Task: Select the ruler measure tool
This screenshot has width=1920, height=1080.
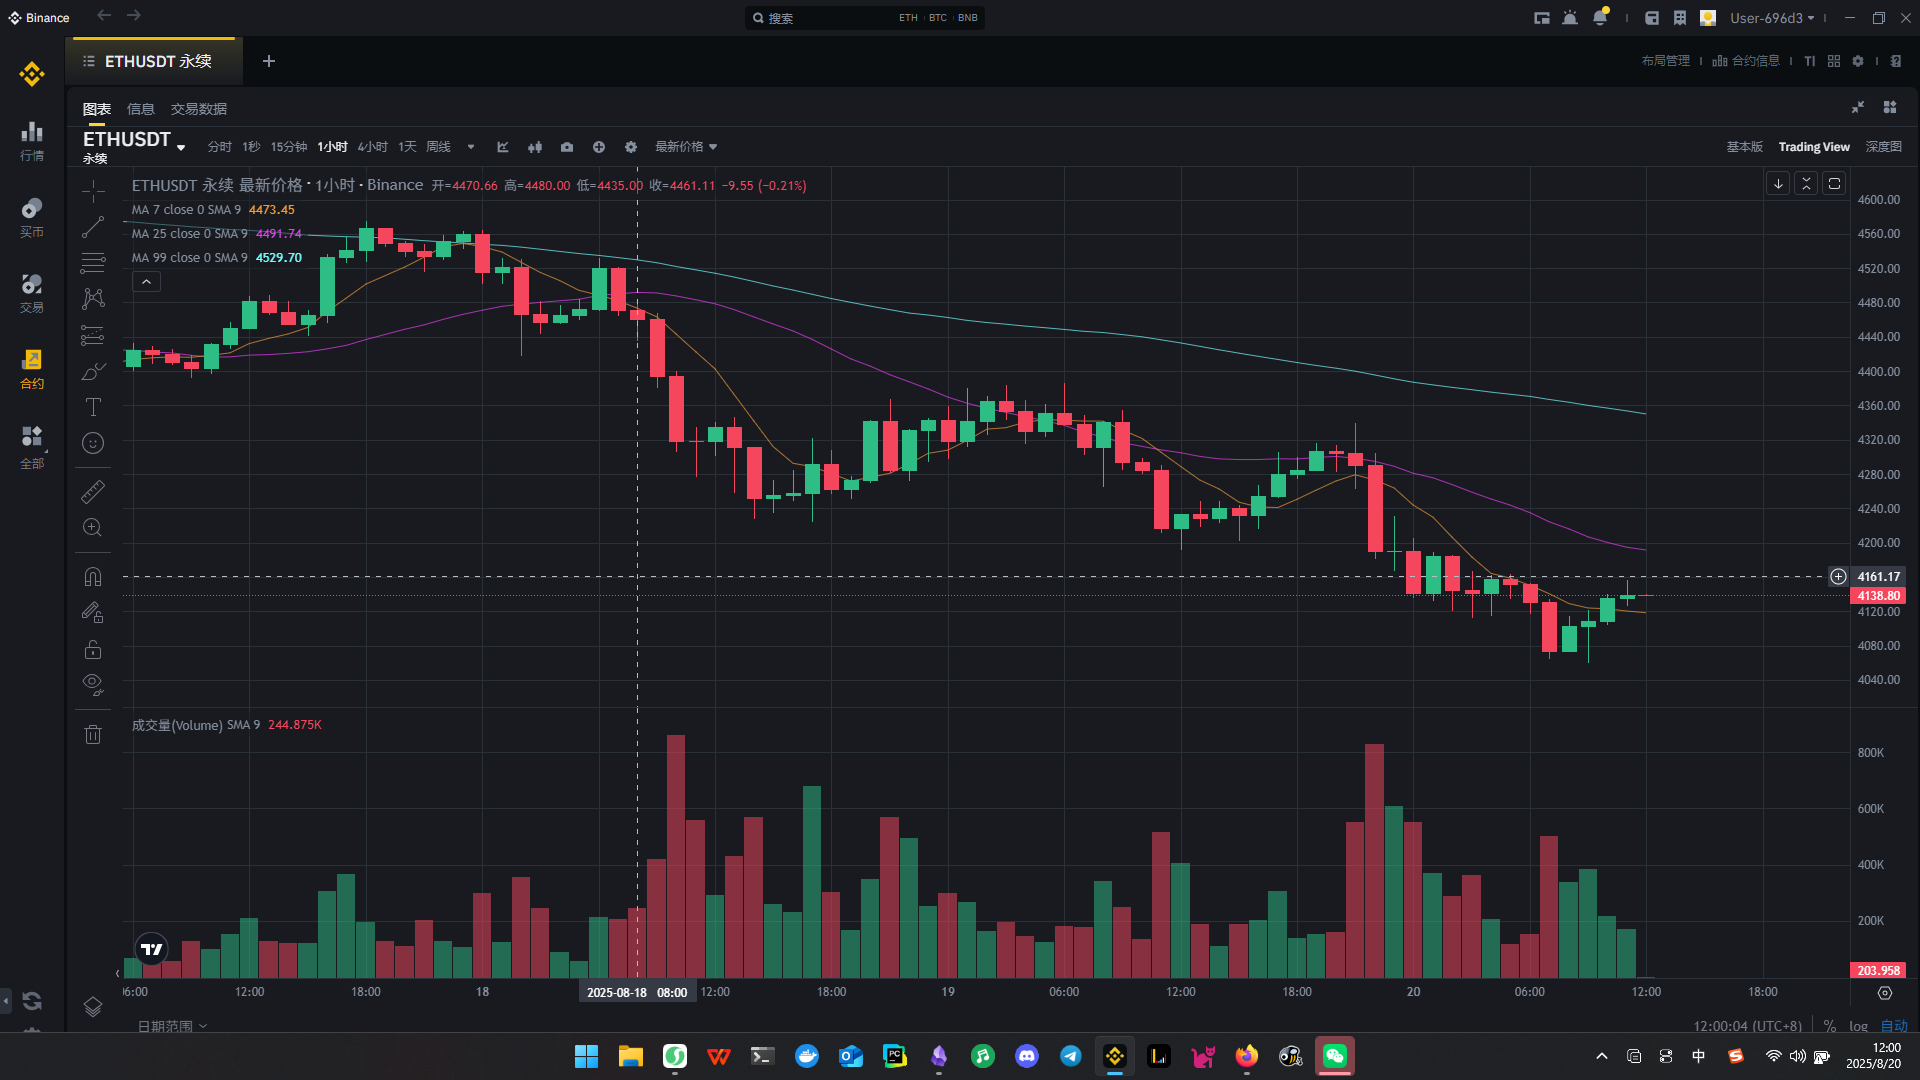Action: pos(93,491)
